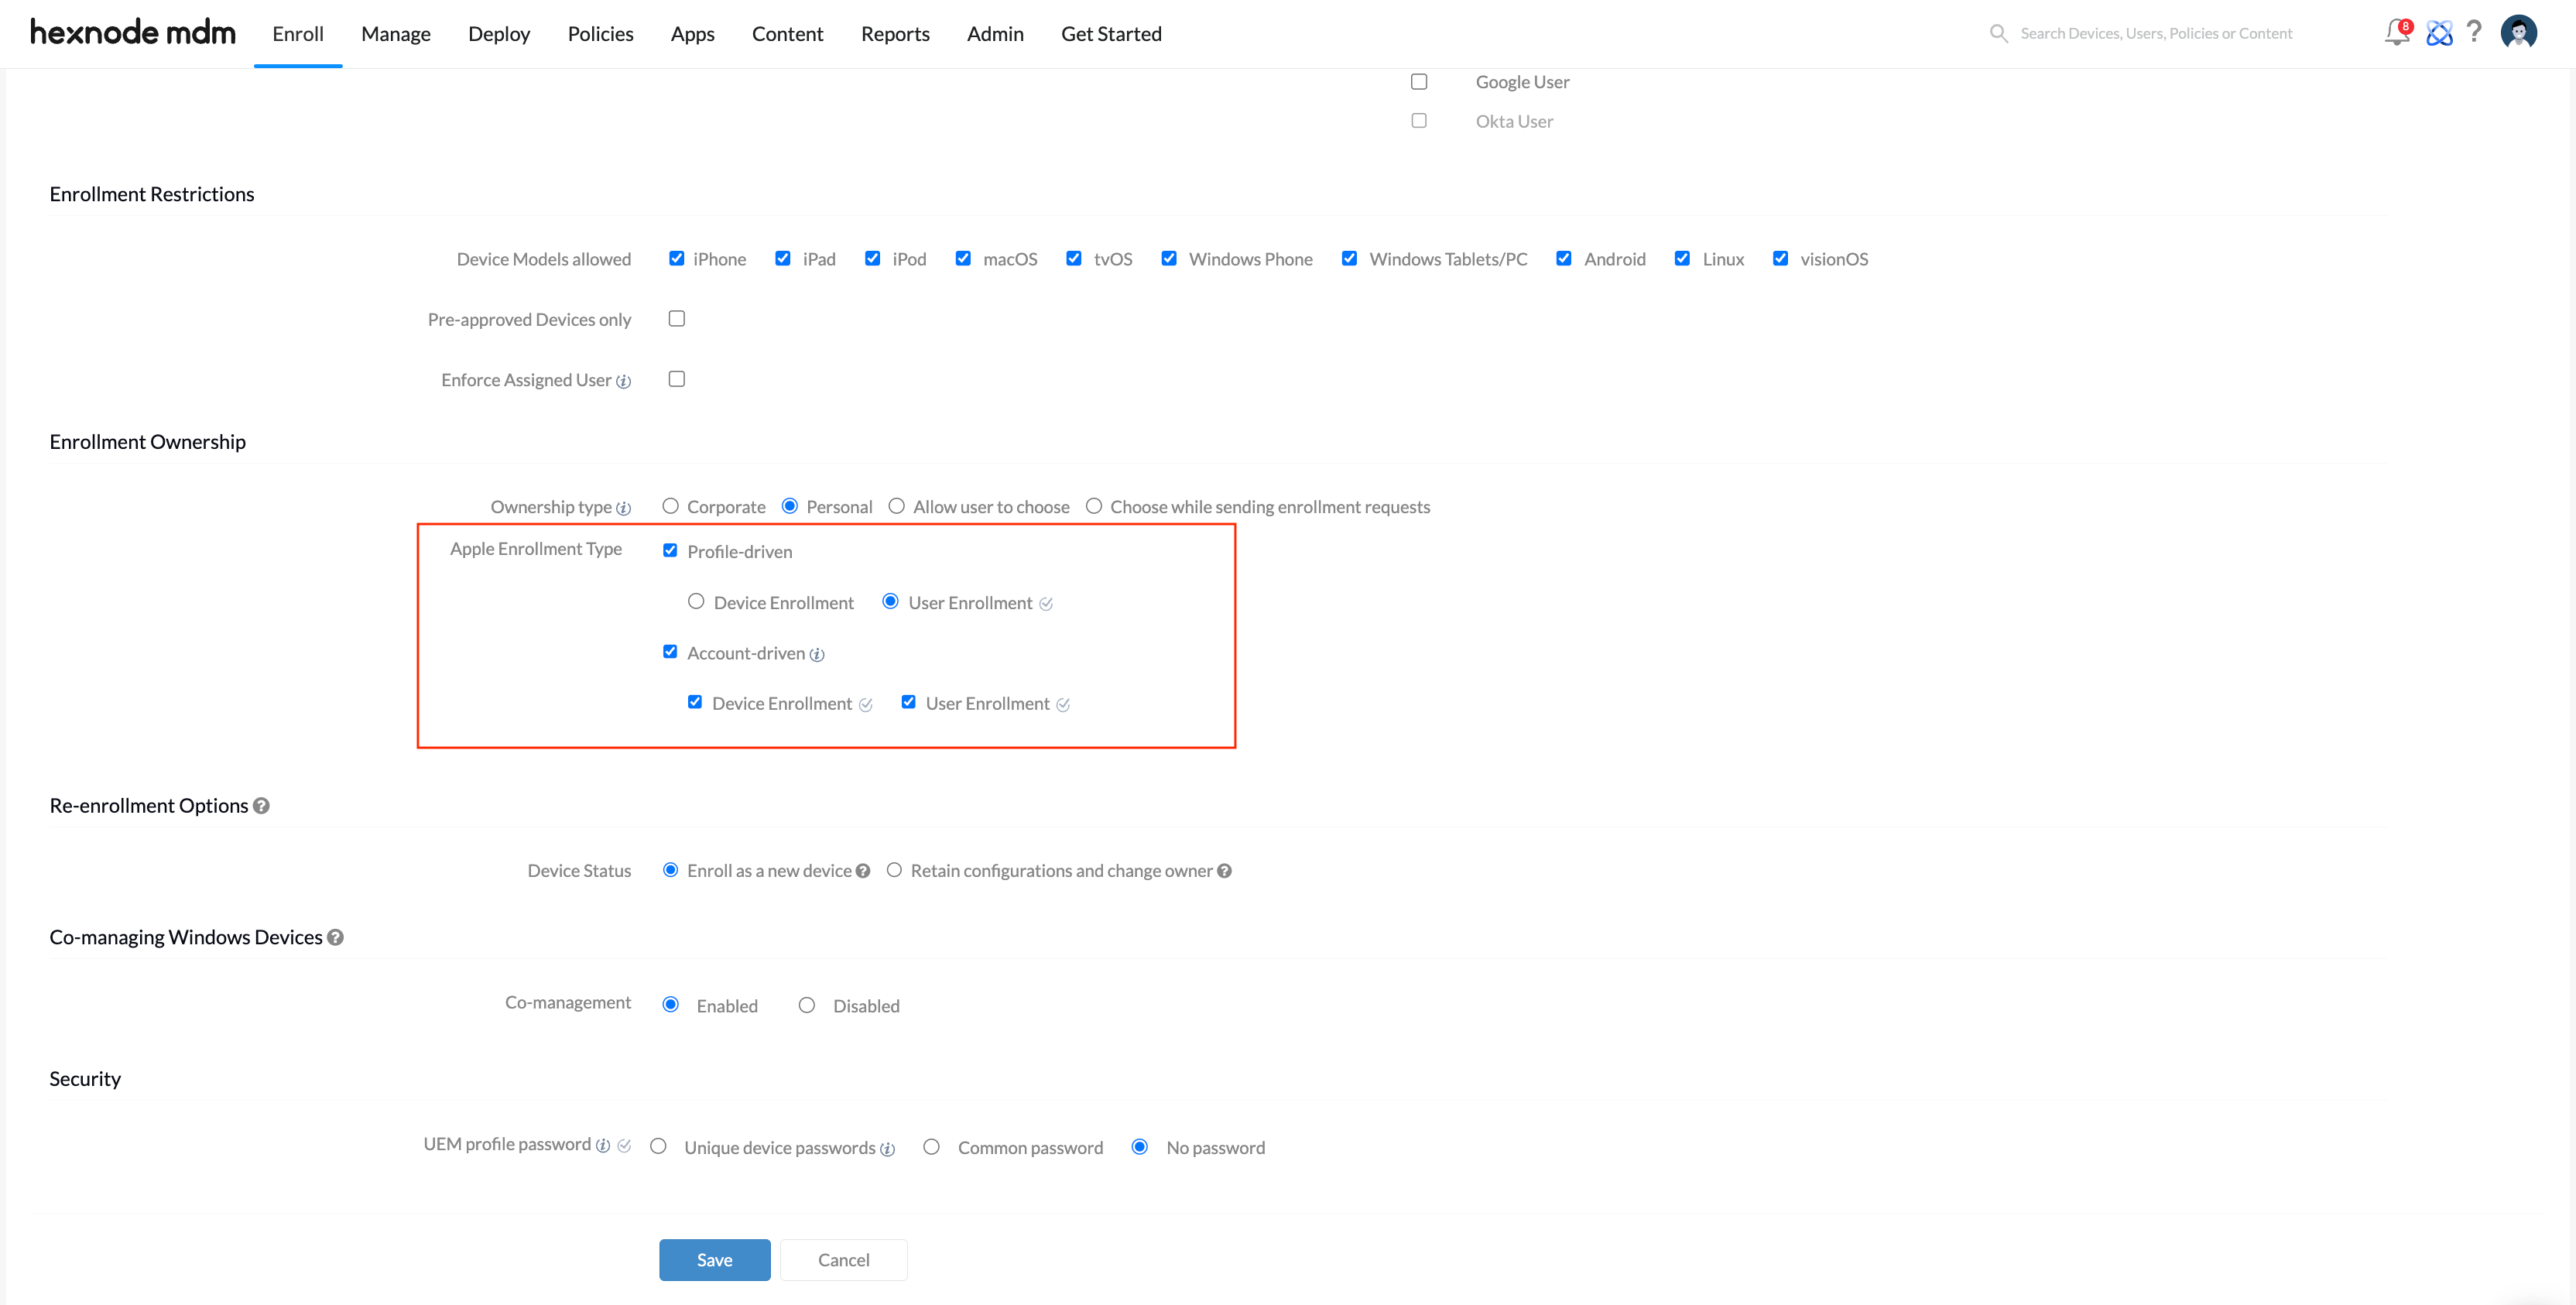Viewport: 2576px width, 1305px height.
Task: Open help icon beside Enroll as a new device
Action: tap(863, 871)
